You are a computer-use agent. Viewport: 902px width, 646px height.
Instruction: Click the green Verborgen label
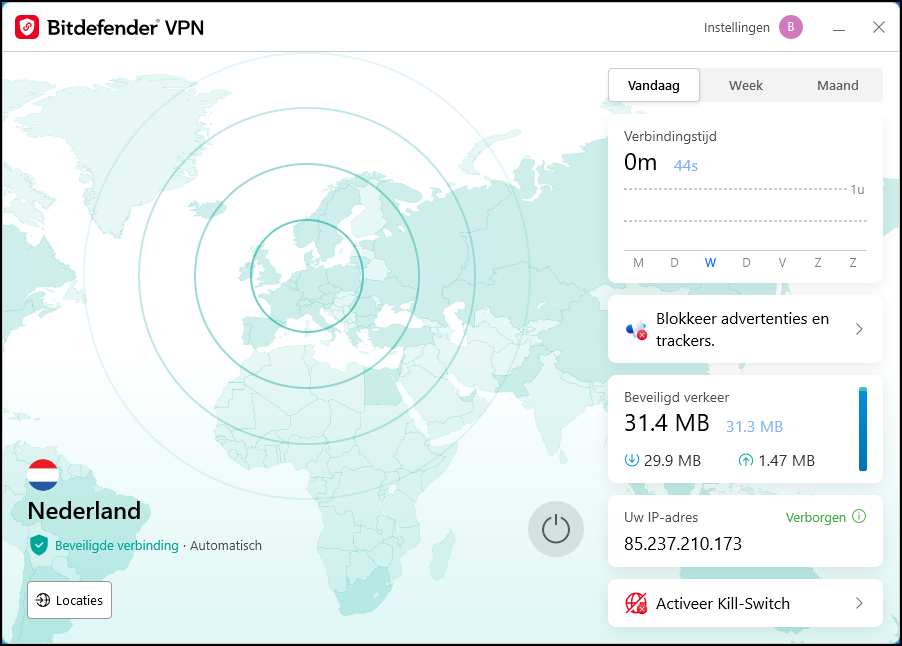pyautogui.click(x=816, y=517)
